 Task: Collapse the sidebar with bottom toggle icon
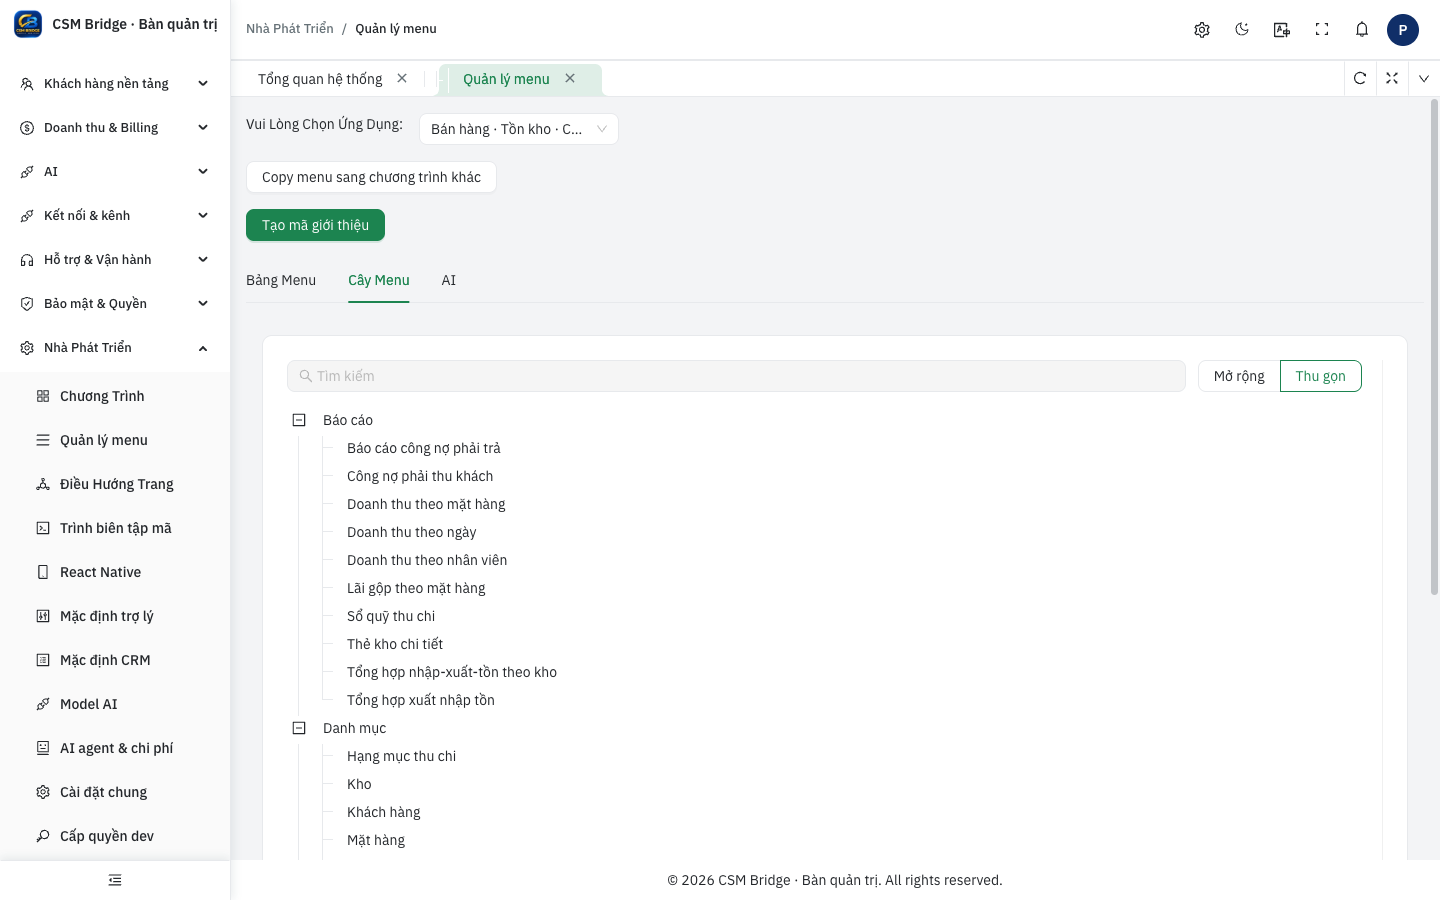tap(115, 880)
